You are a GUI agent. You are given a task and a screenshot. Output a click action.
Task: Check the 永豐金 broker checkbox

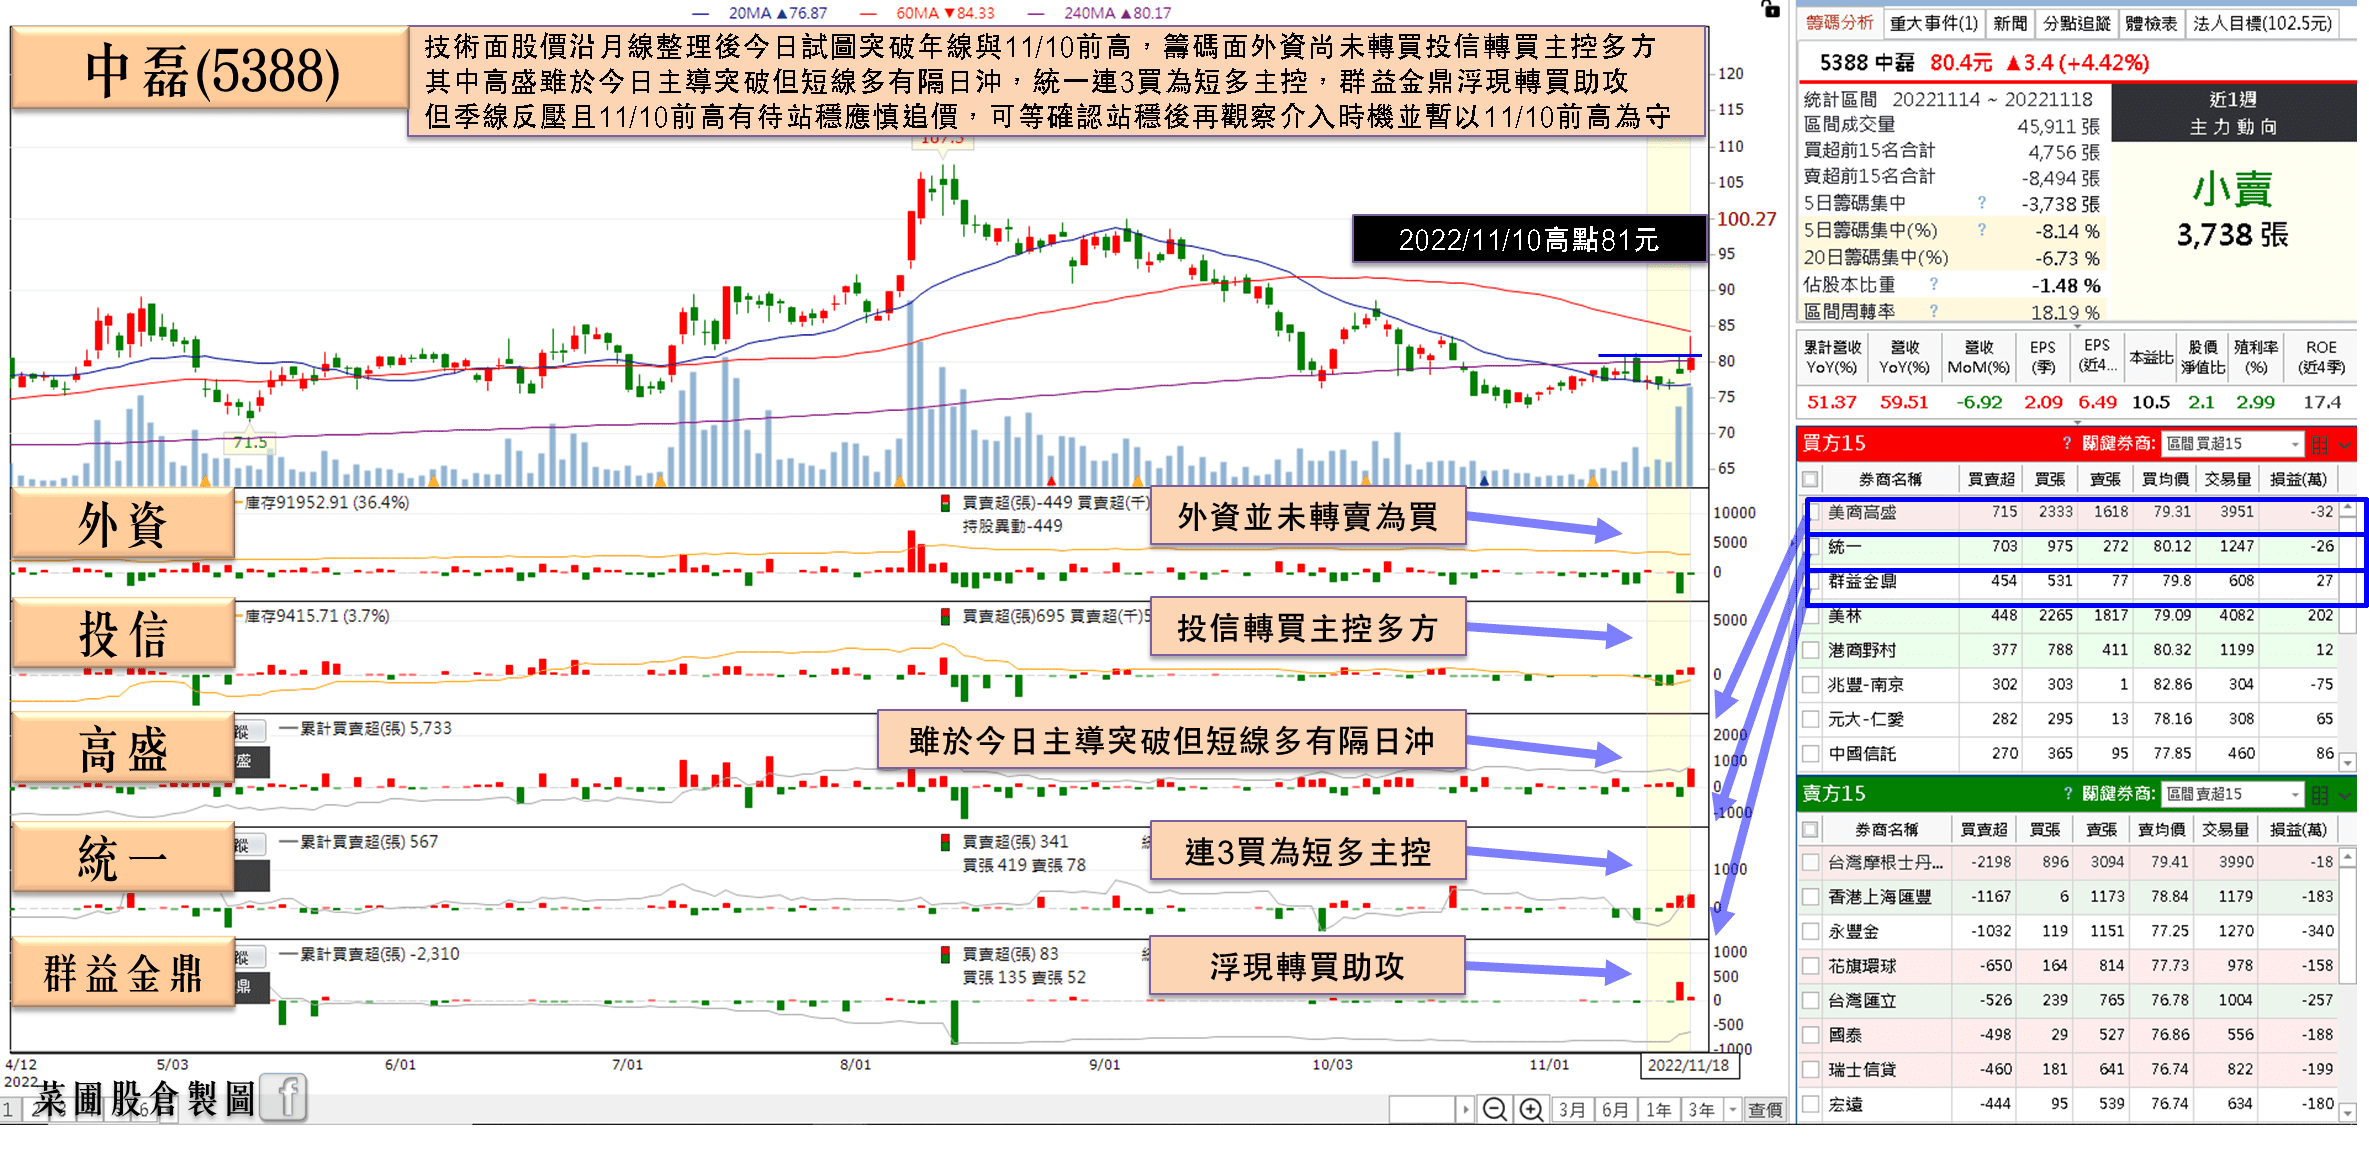pos(1811,932)
